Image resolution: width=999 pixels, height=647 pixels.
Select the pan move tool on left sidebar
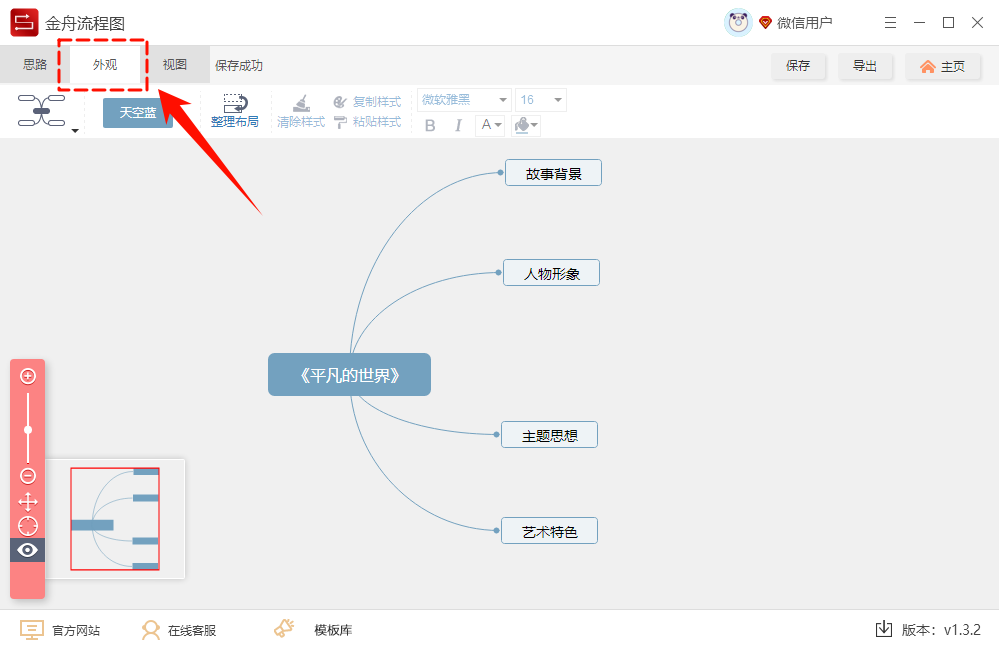click(27, 501)
